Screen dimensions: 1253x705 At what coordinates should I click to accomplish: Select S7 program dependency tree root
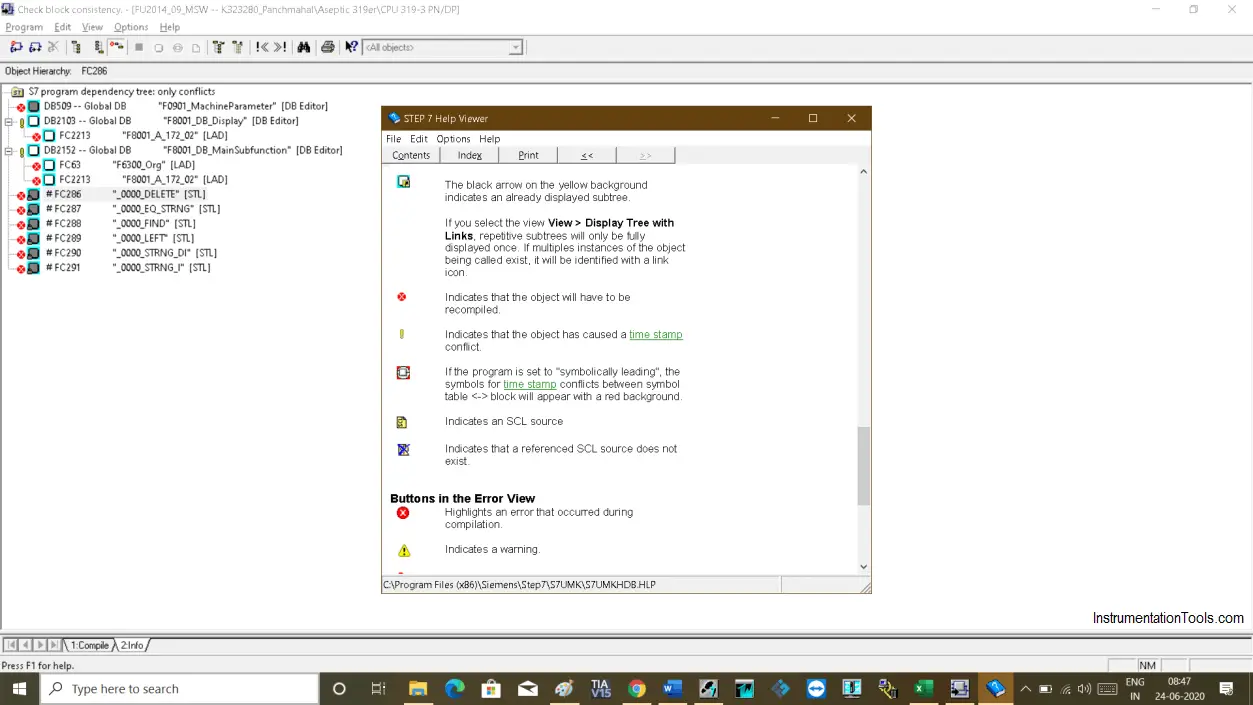[121, 91]
